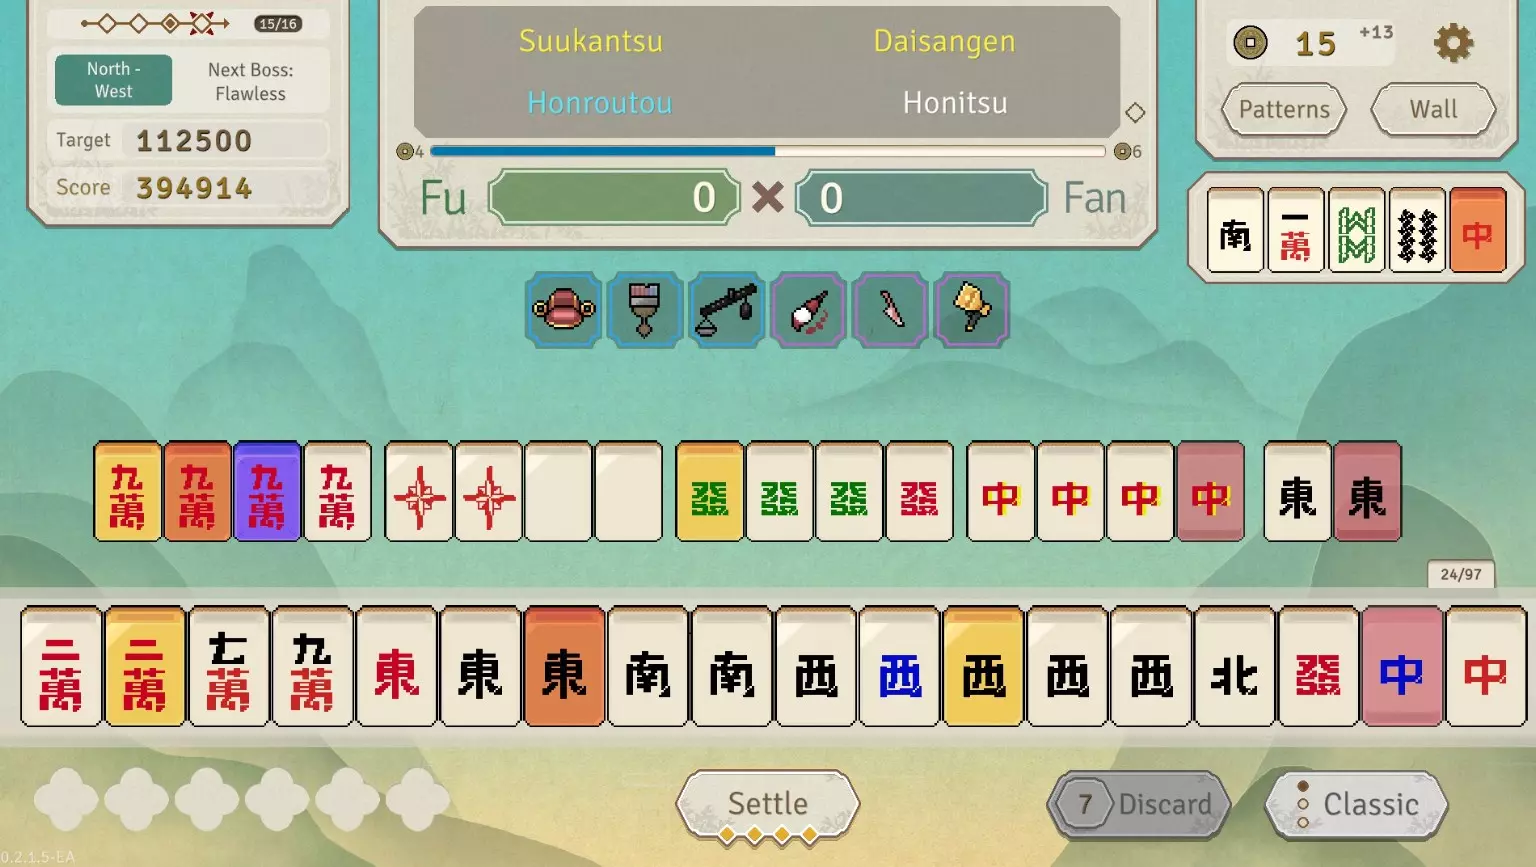Image resolution: width=1536 pixels, height=867 pixels.
Task: Click the gold coin currency icon
Action: point(1250,43)
